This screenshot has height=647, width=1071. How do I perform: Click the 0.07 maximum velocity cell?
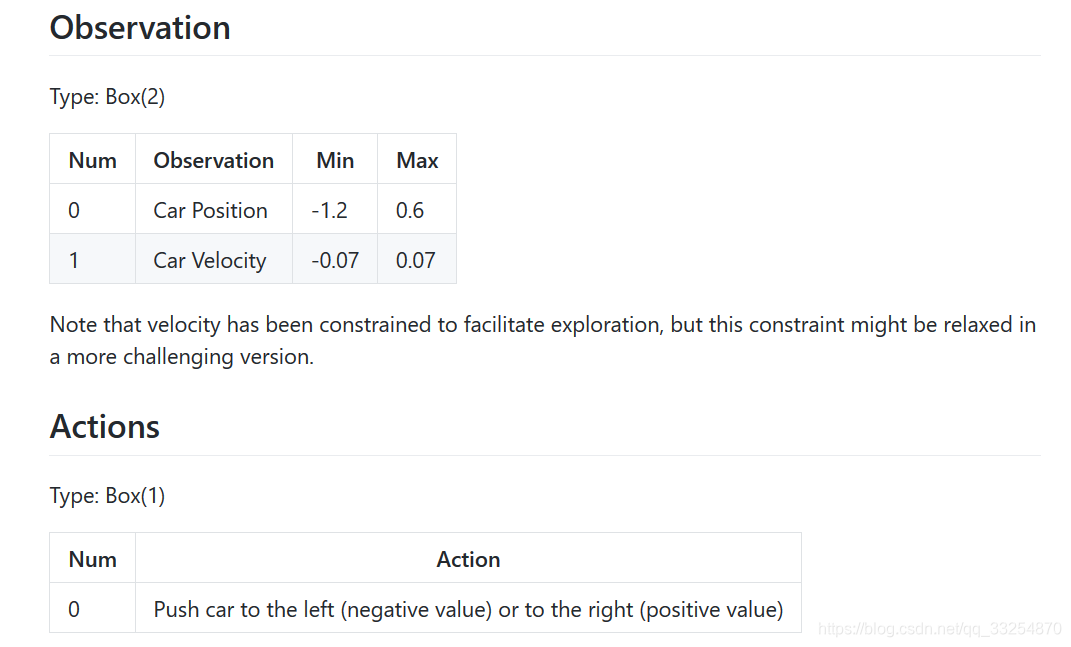coord(416,260)
